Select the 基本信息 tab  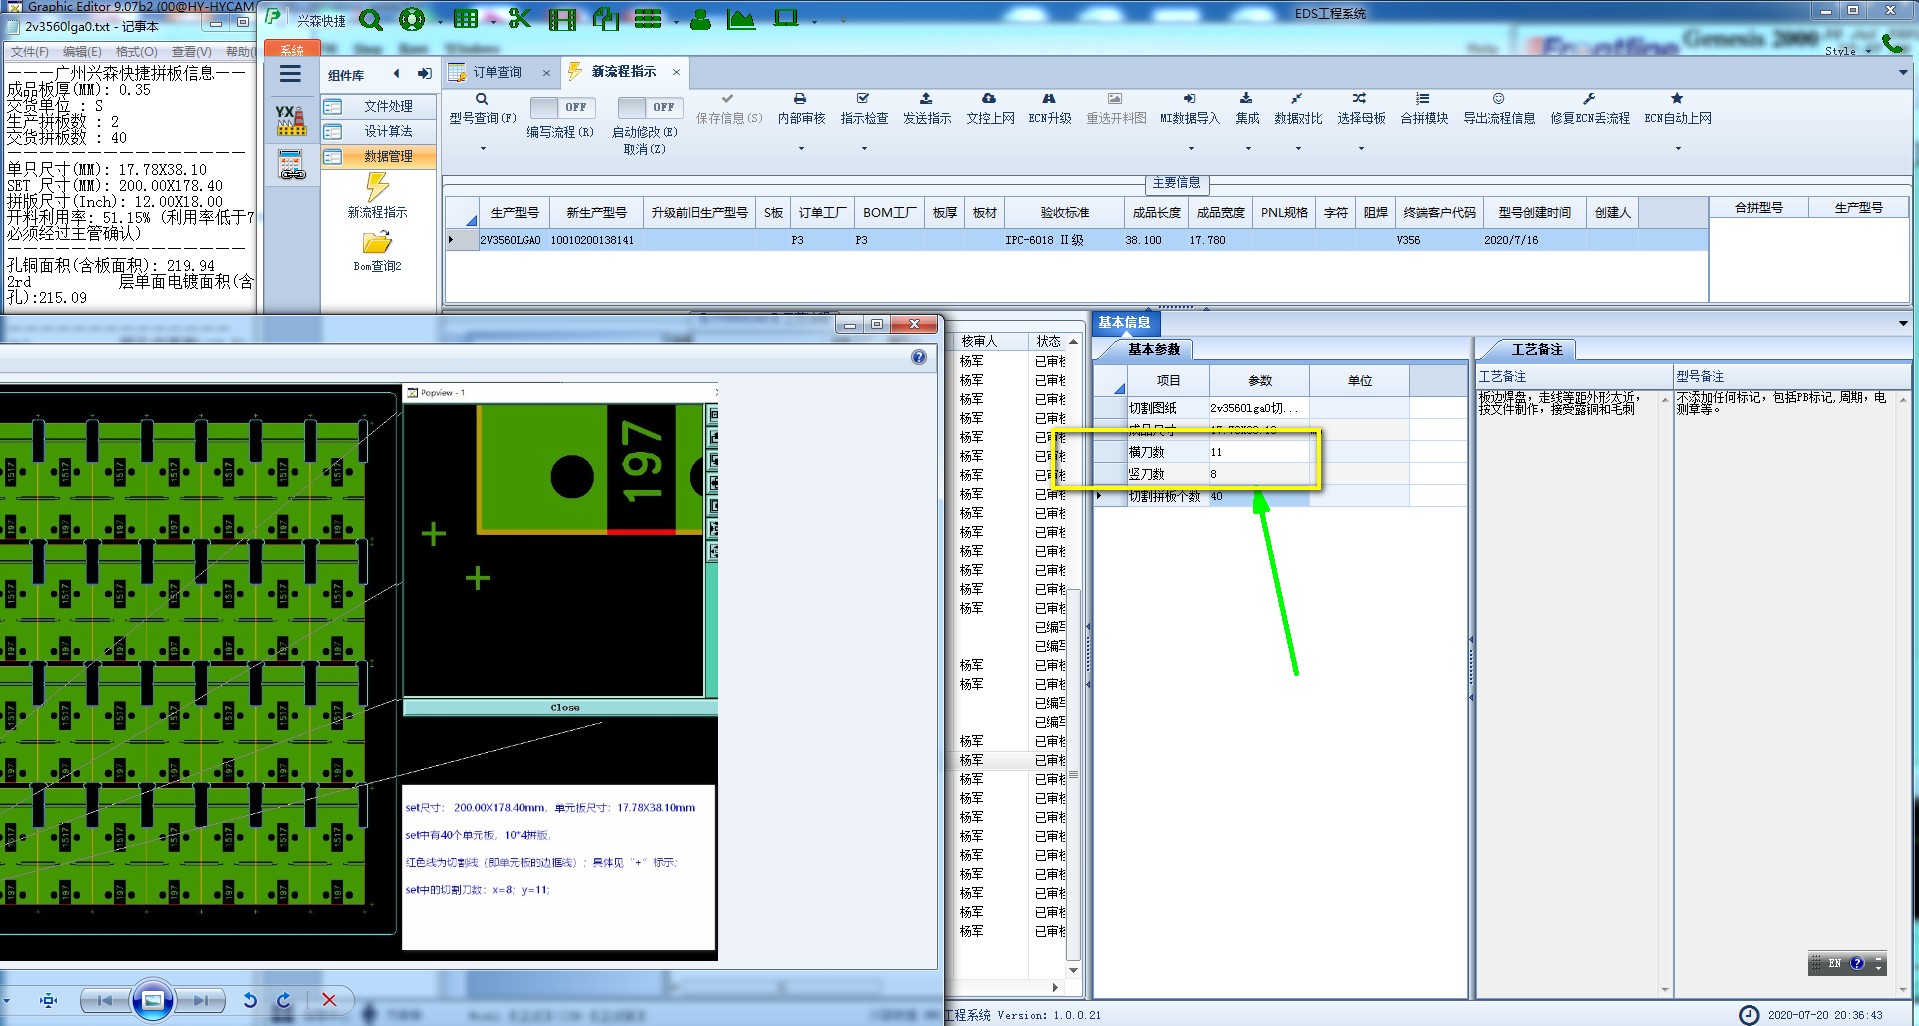coord(1124,322)
